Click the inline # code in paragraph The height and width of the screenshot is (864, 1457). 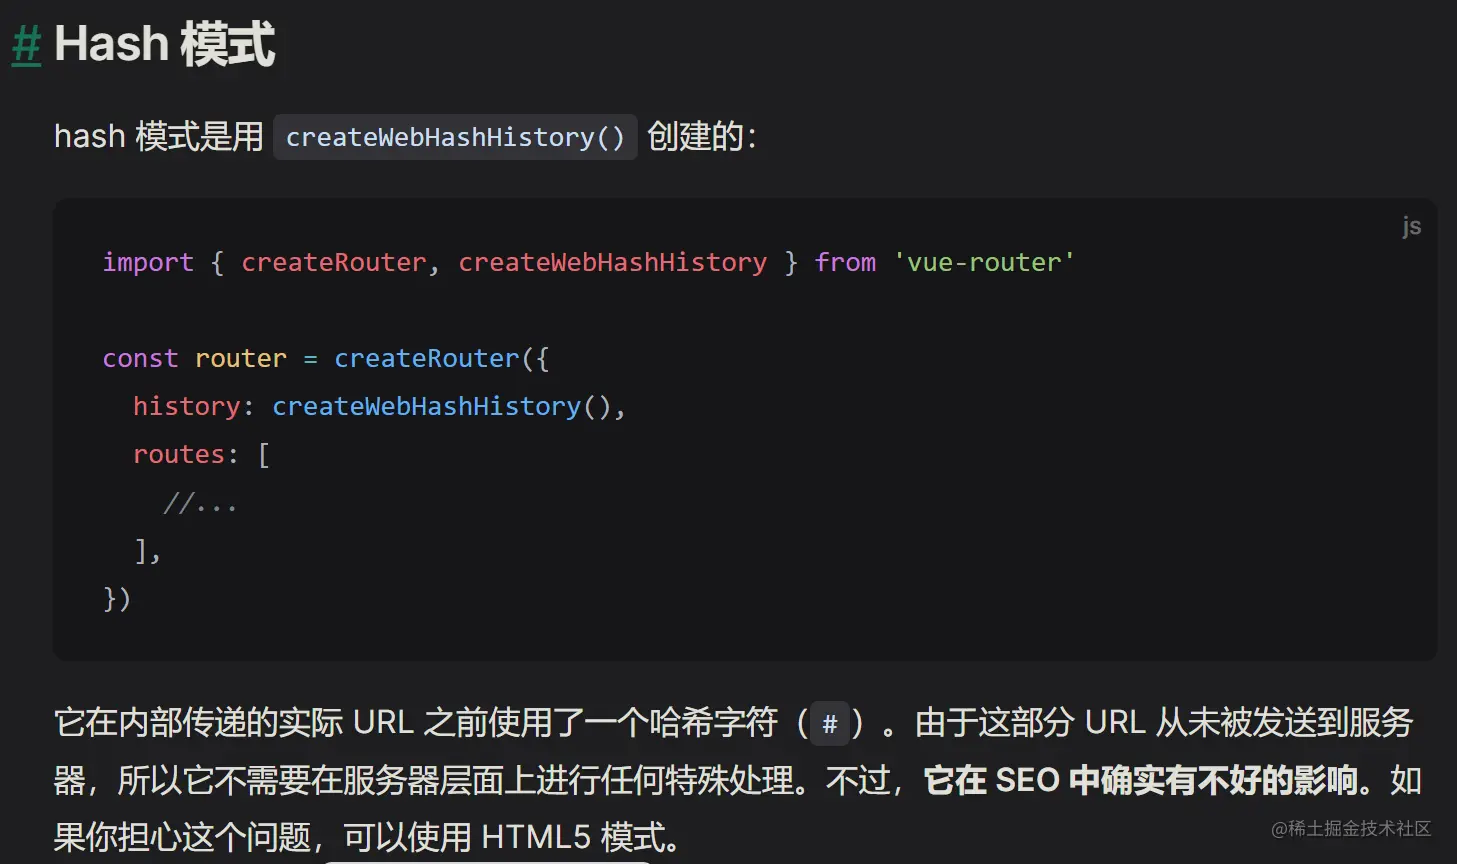click(829, 724)
